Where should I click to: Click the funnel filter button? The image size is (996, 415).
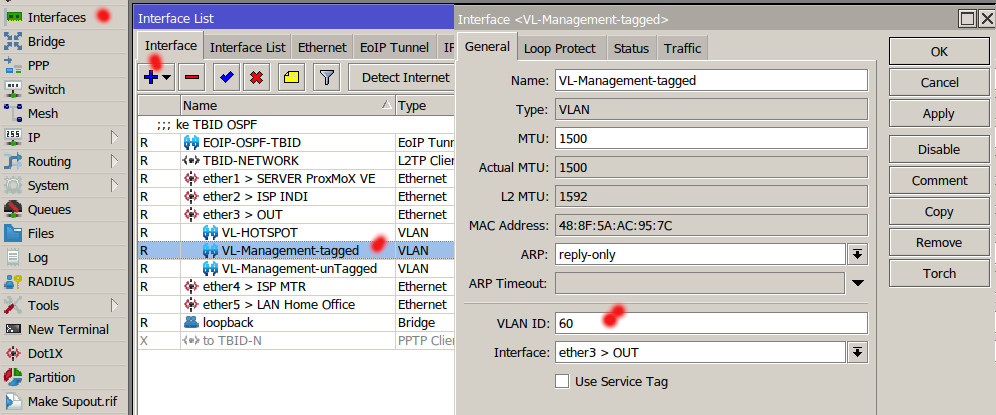point(326,78)
